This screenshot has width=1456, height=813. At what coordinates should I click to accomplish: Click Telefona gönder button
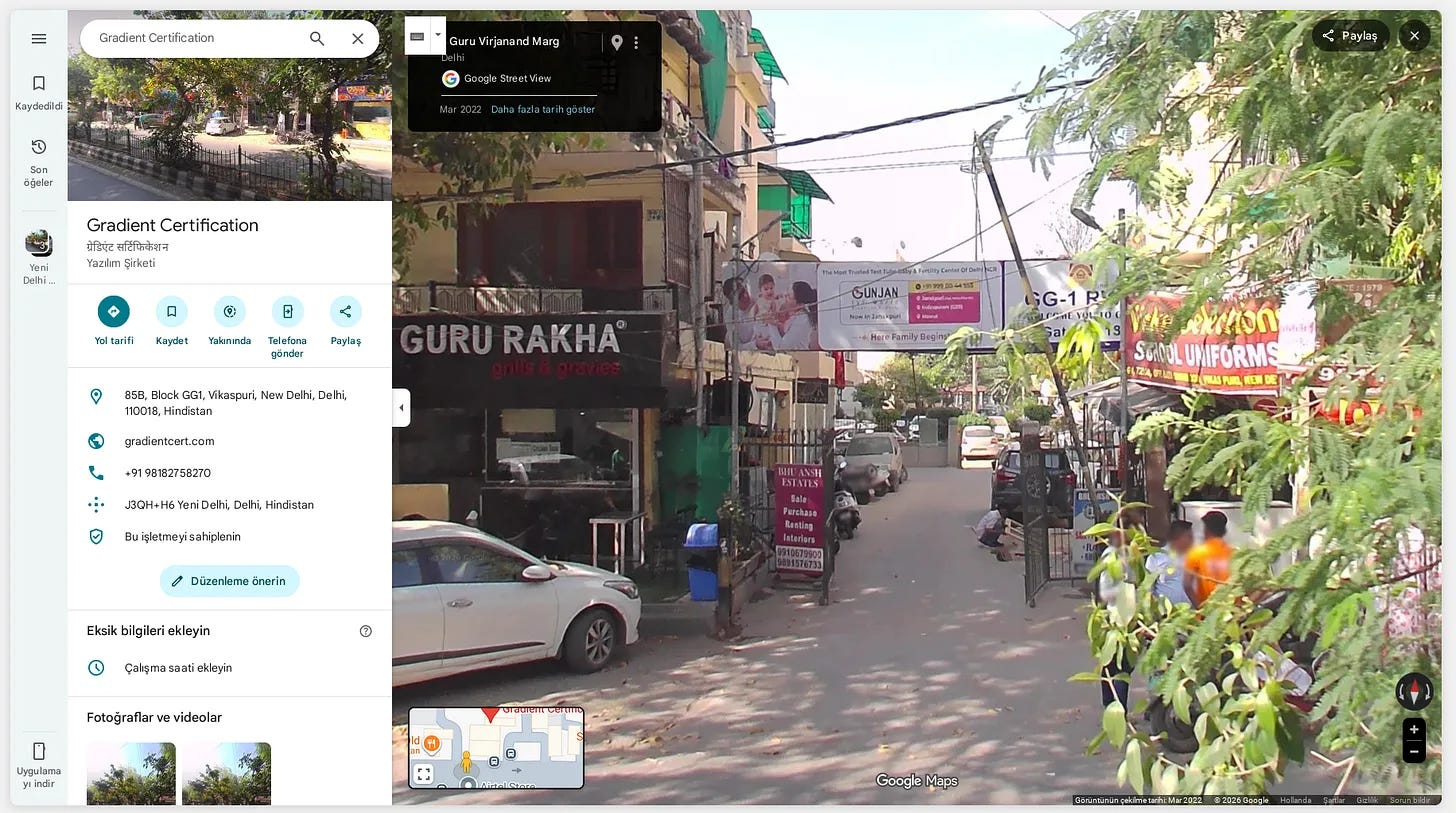(287, 327)
